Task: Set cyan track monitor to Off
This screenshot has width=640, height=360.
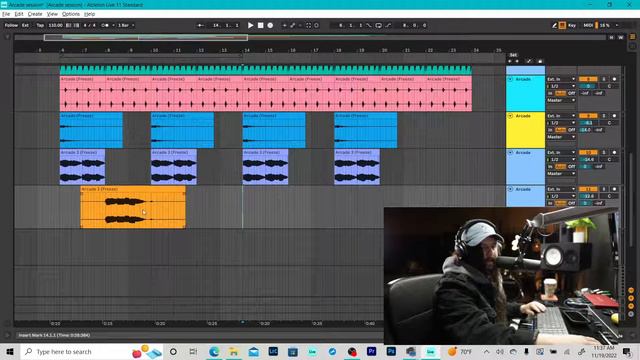Action: click(571, 93)
